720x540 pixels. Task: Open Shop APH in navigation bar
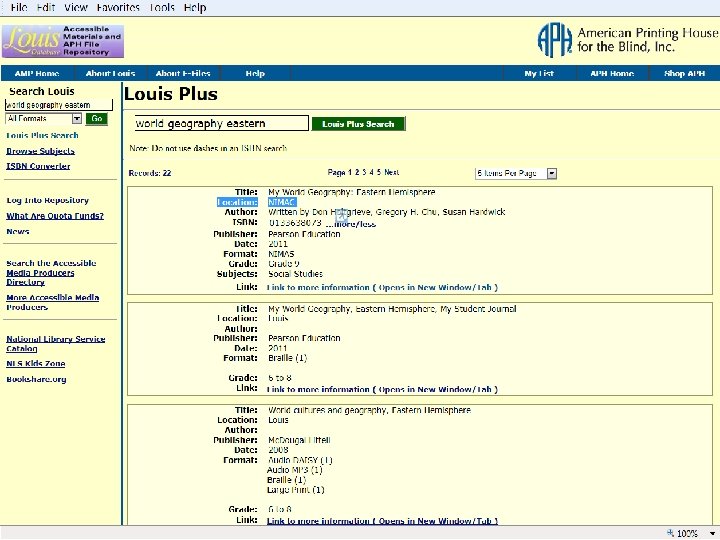pos(684,73)
